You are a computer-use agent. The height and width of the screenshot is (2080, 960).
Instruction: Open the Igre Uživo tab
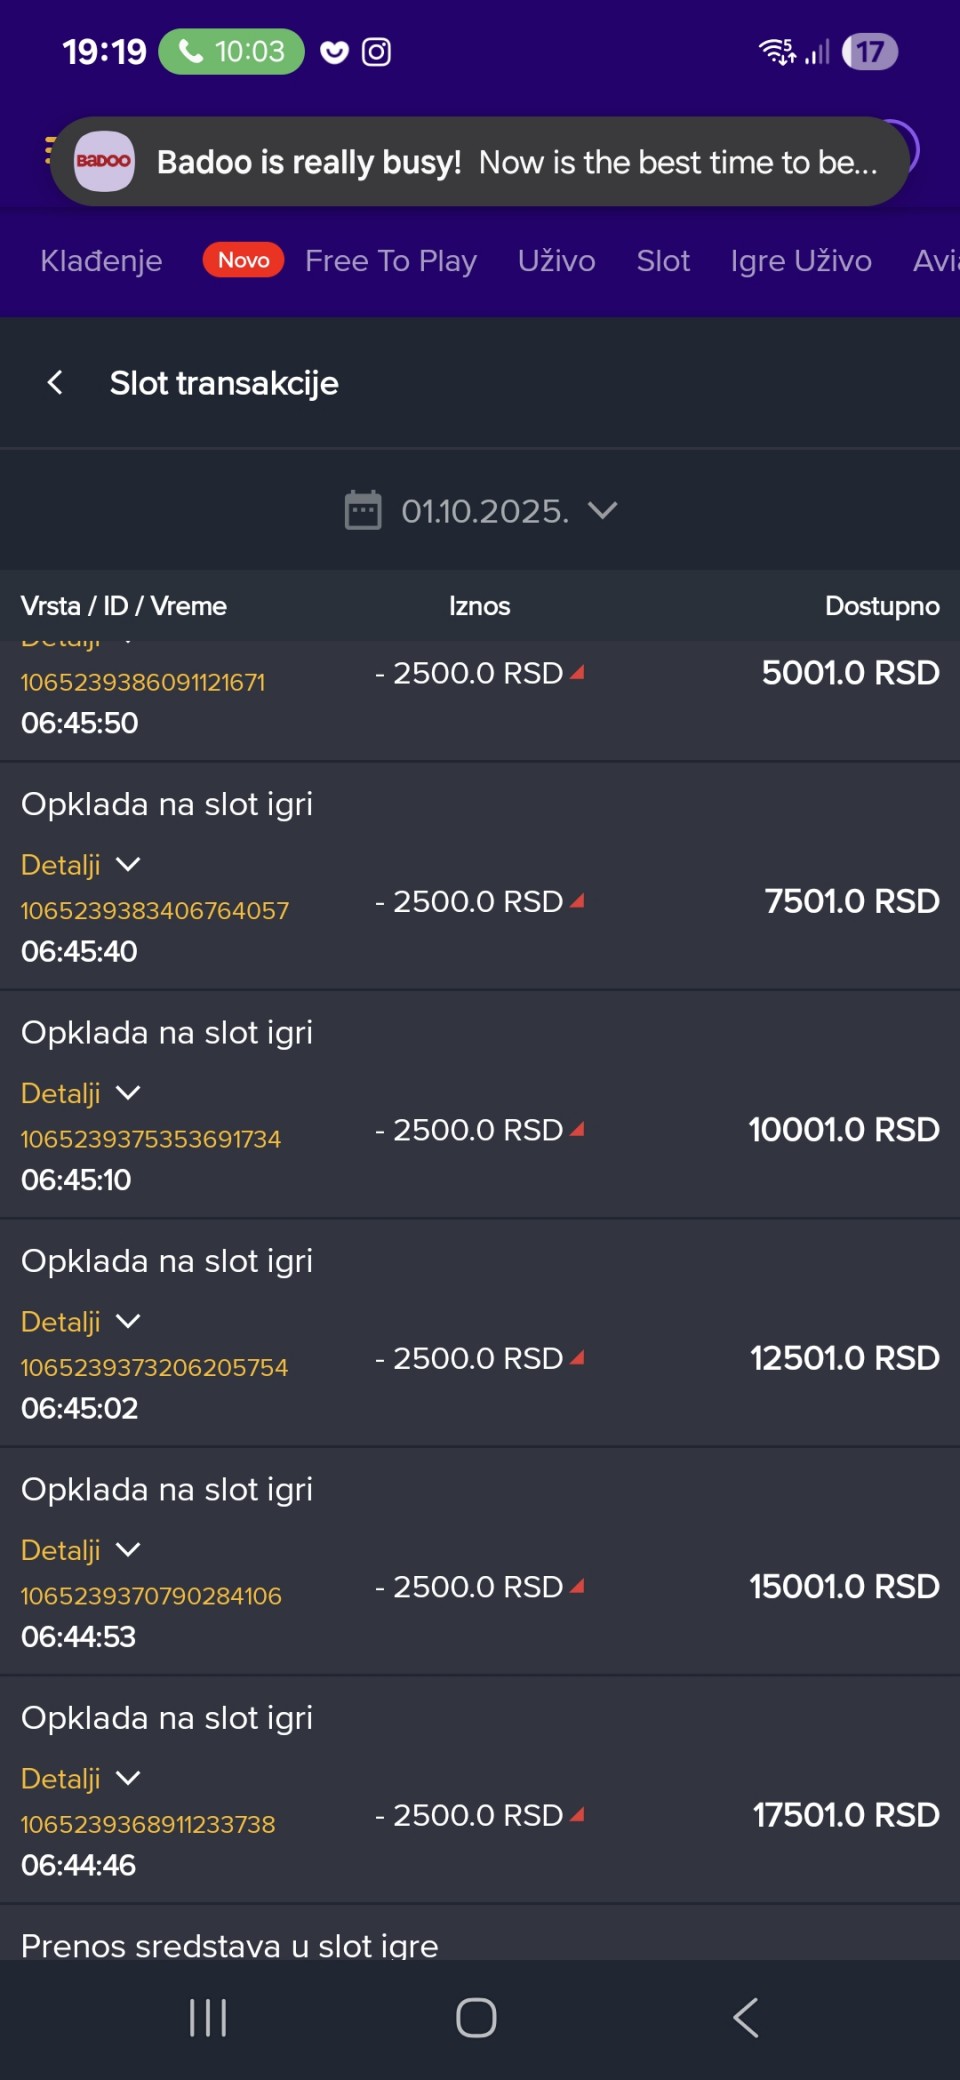coord(801,261)
